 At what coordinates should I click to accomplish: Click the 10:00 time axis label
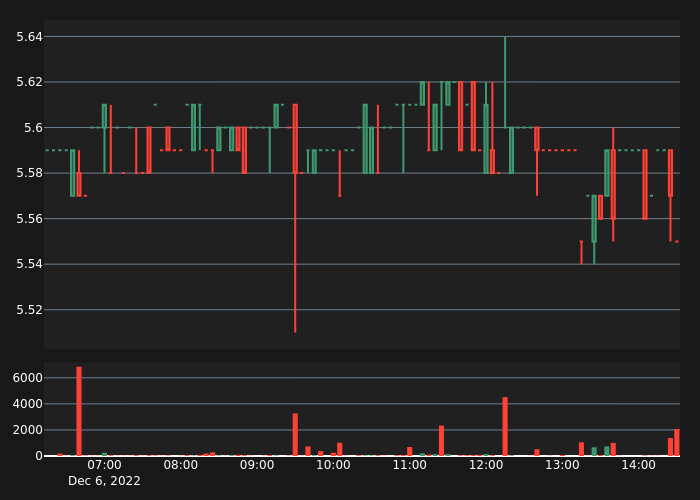333,465
